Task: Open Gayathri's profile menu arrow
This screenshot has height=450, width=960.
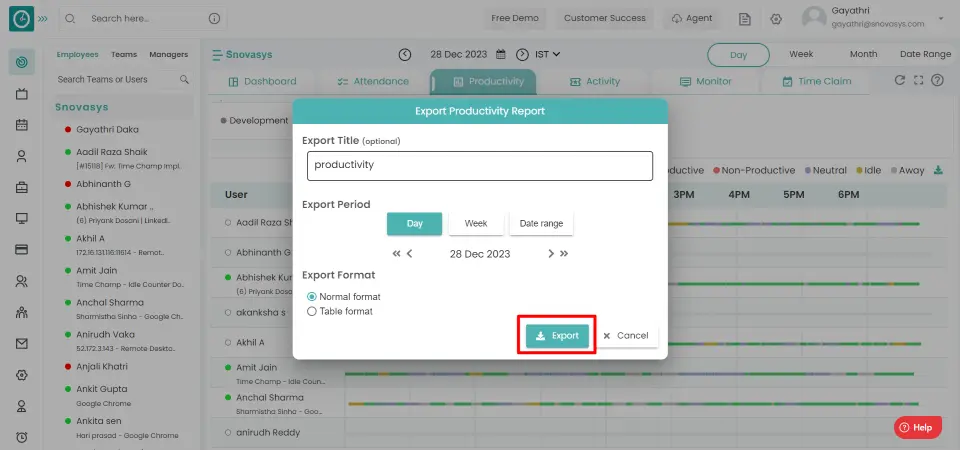Action: 940,18
